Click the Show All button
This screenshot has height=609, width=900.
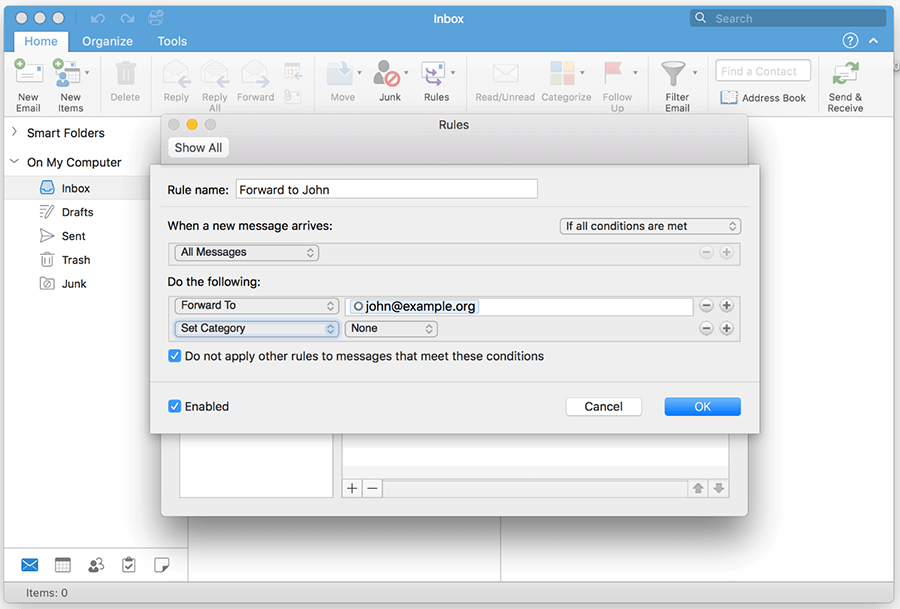(197, 147)
